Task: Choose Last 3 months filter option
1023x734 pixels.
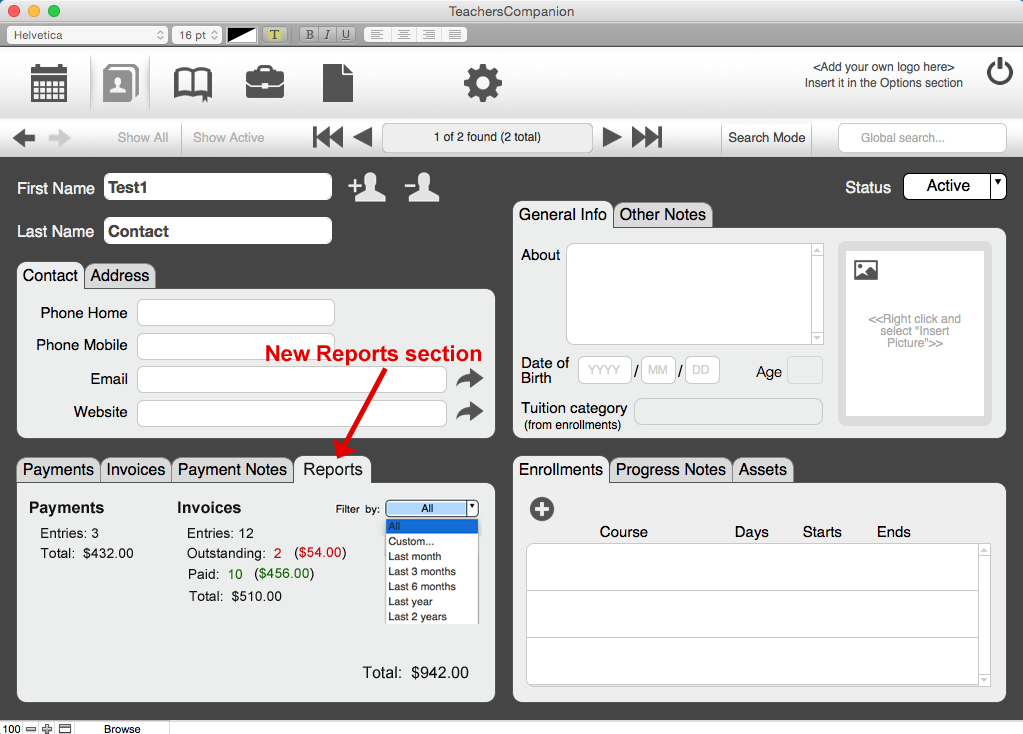Action: coord(432,571)
